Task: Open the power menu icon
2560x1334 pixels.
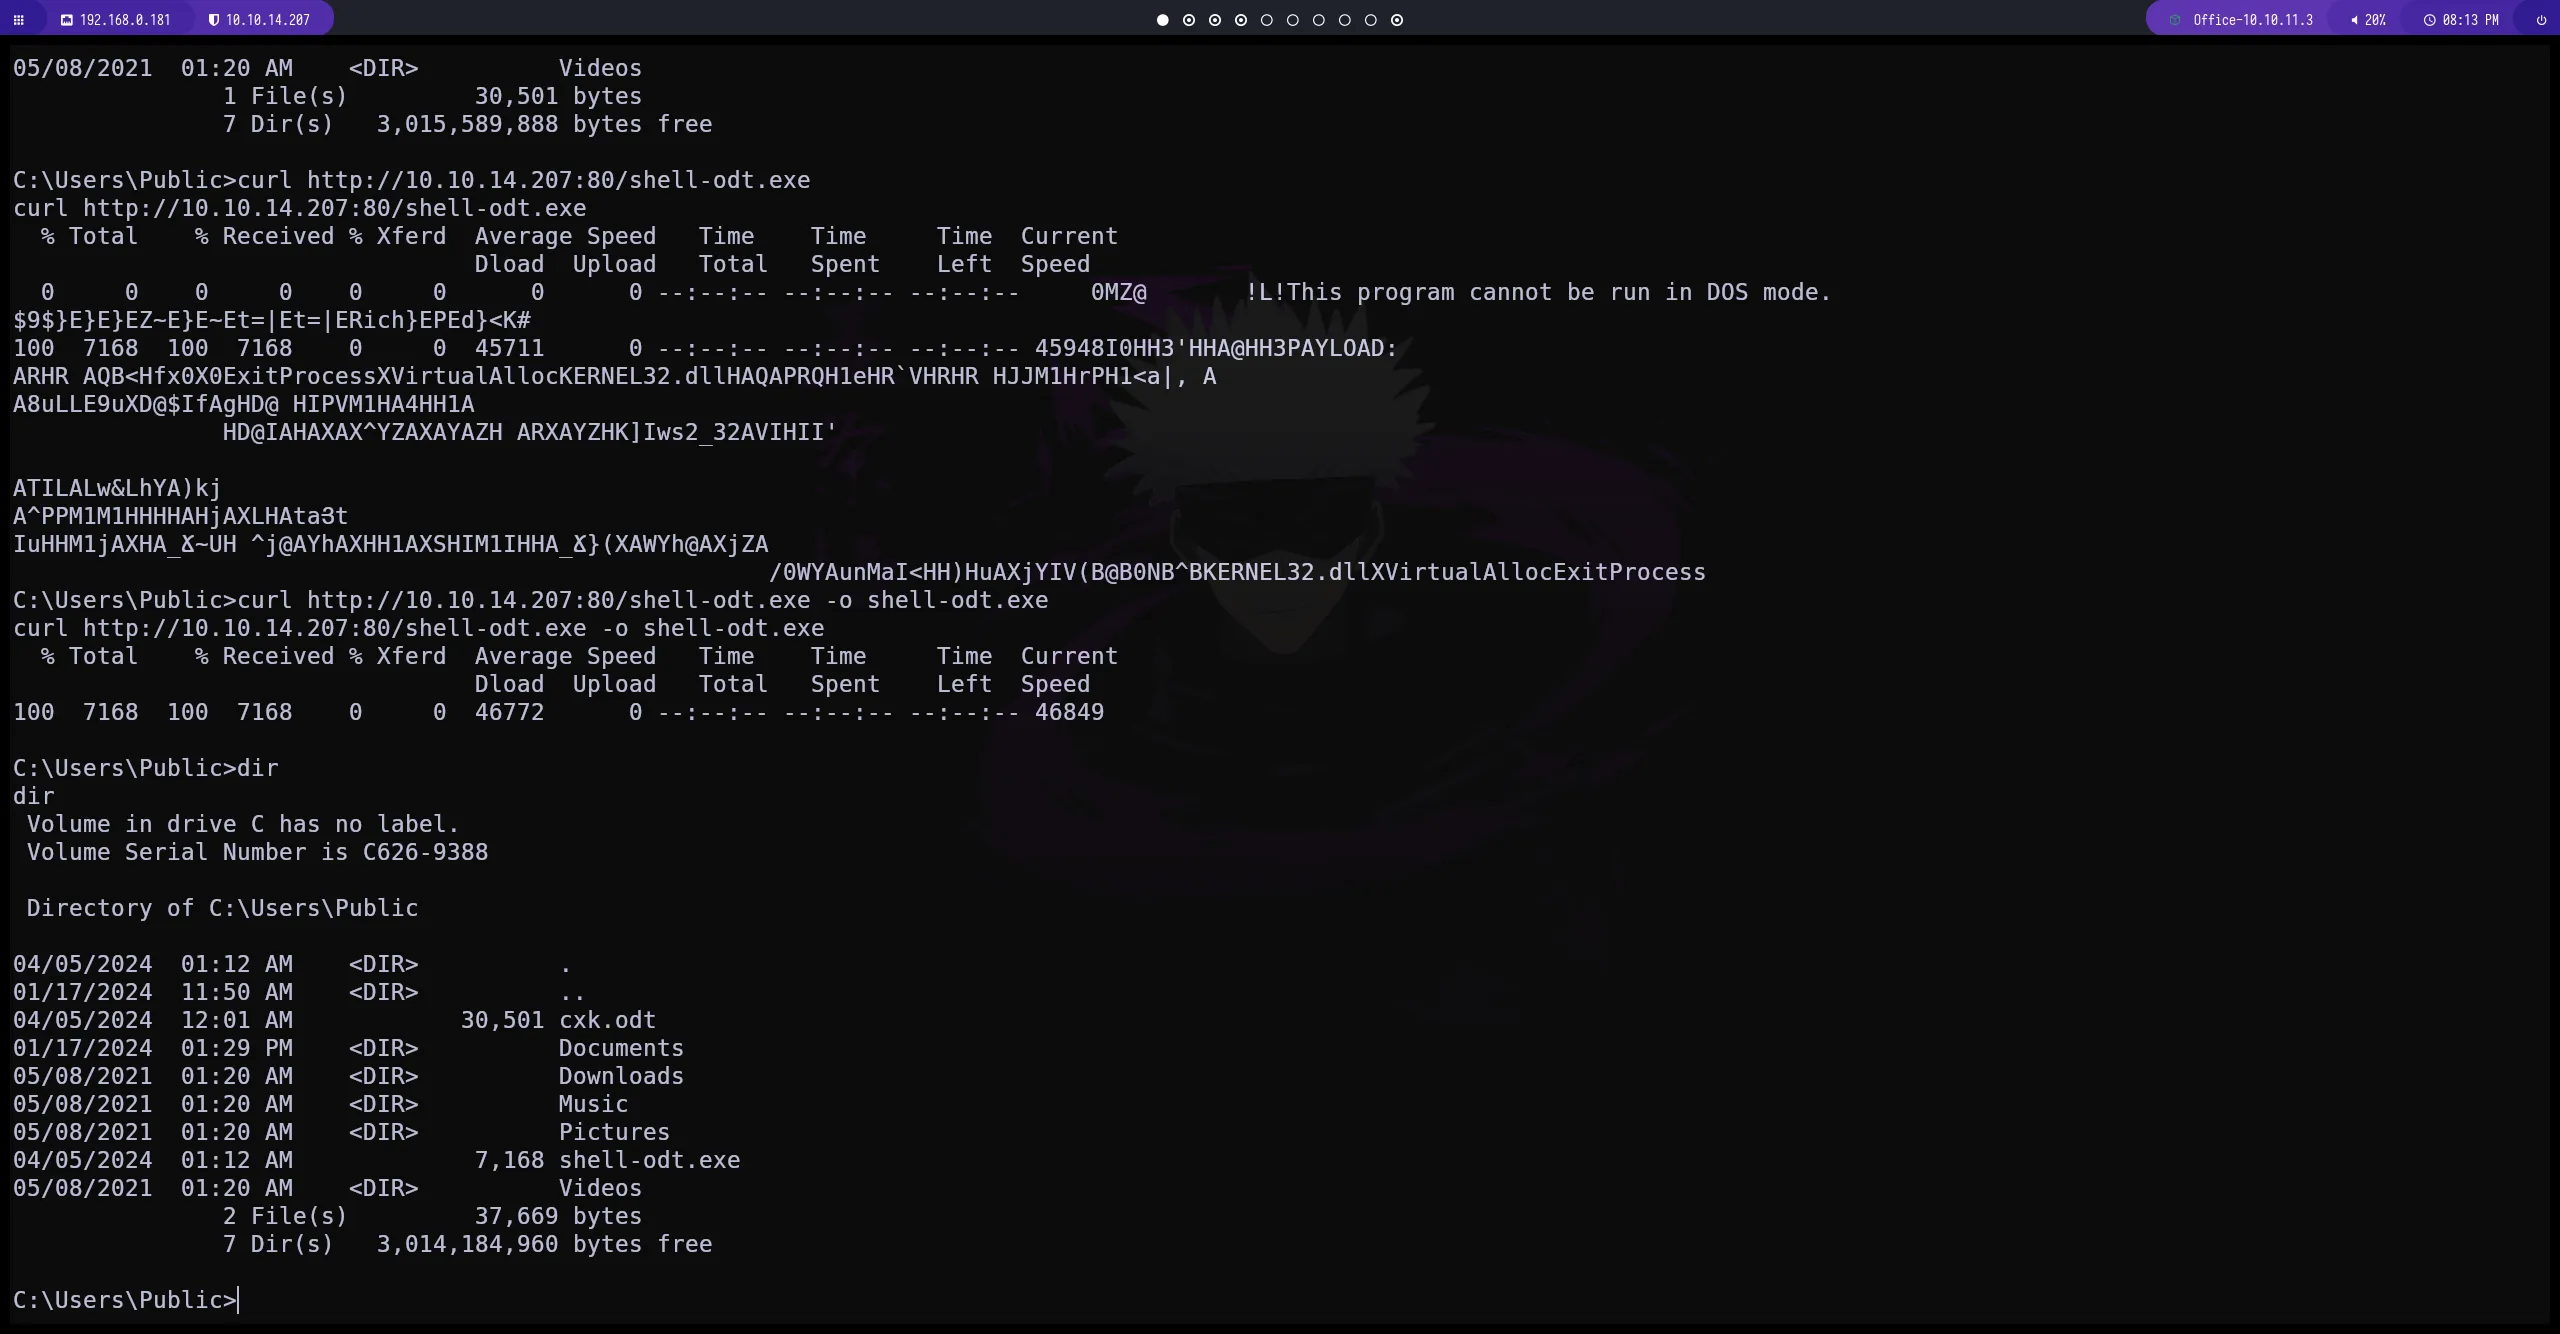Action: pos(2541,20)
